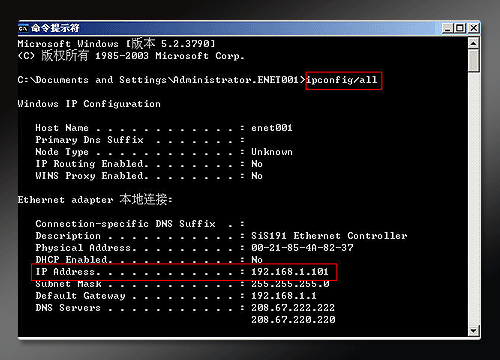The image size is (500, 360).
Task: Click the host name enet001
Action: [x=272, y=128]
